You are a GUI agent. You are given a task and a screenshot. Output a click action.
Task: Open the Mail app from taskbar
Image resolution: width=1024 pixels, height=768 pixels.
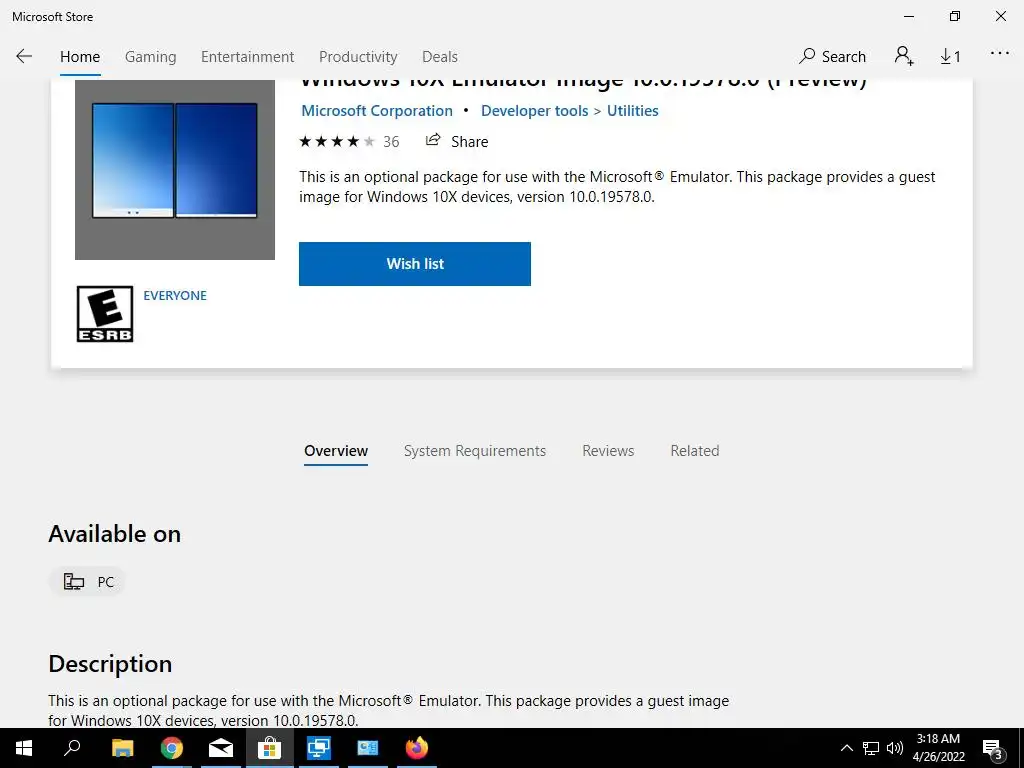pos(221,748)
